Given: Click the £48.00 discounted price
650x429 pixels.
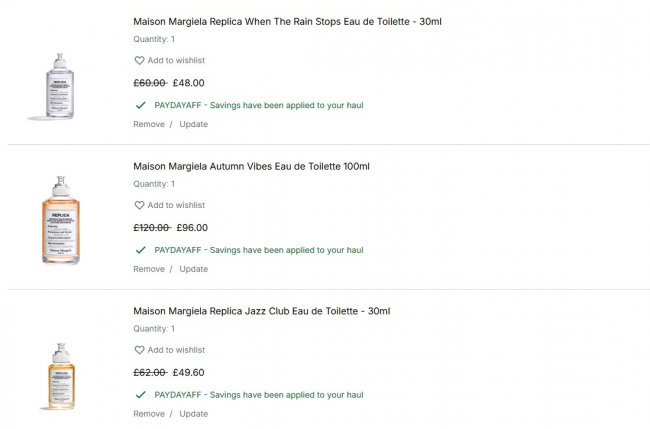Looking at the screenshot, I should pos(190,83).
